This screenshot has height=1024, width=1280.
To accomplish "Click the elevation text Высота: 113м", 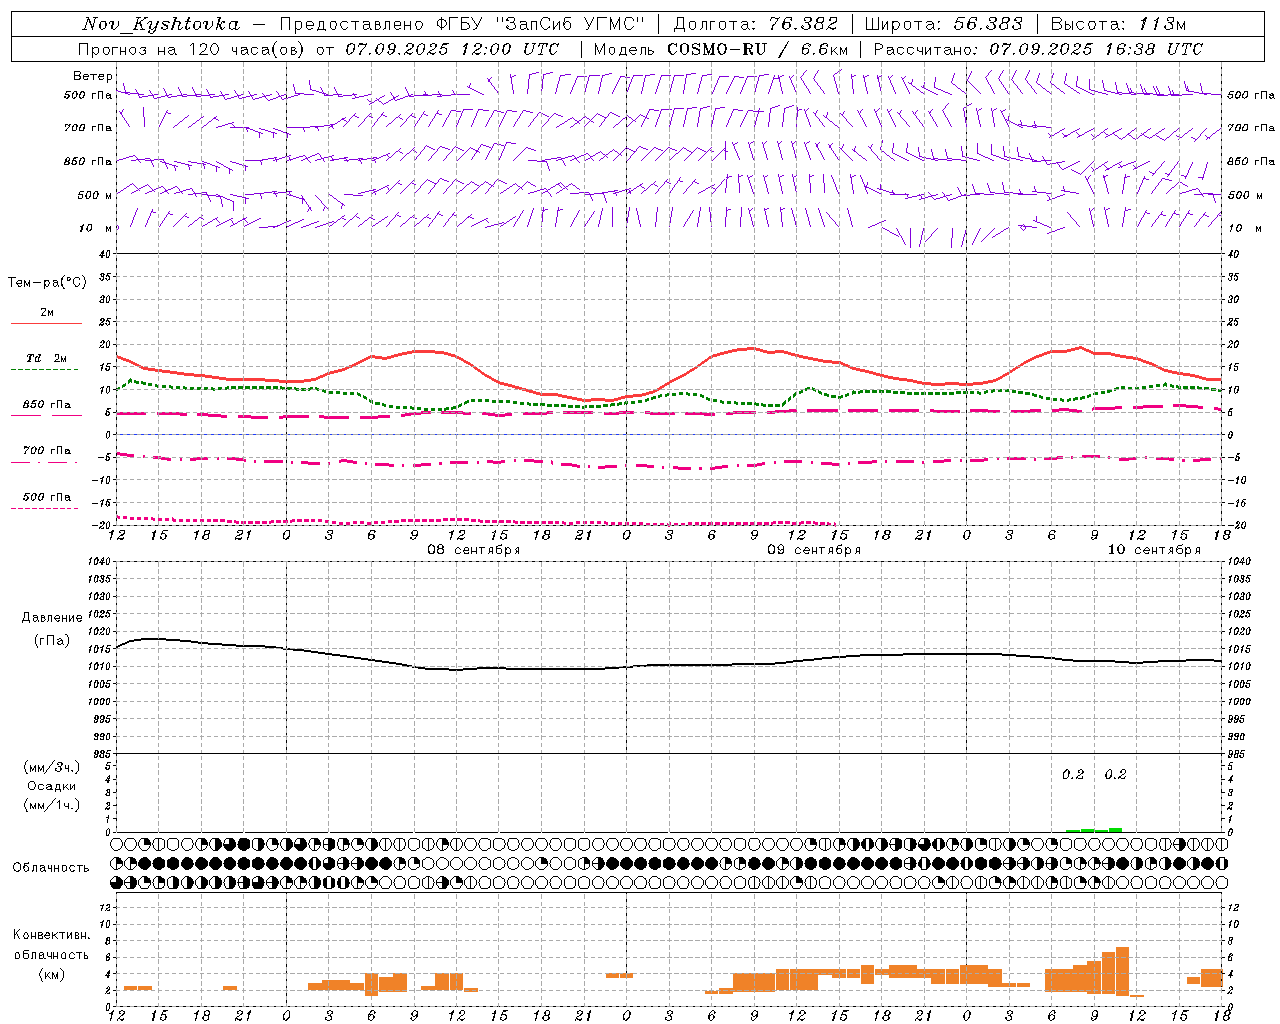I will (x=1118, y=24).
